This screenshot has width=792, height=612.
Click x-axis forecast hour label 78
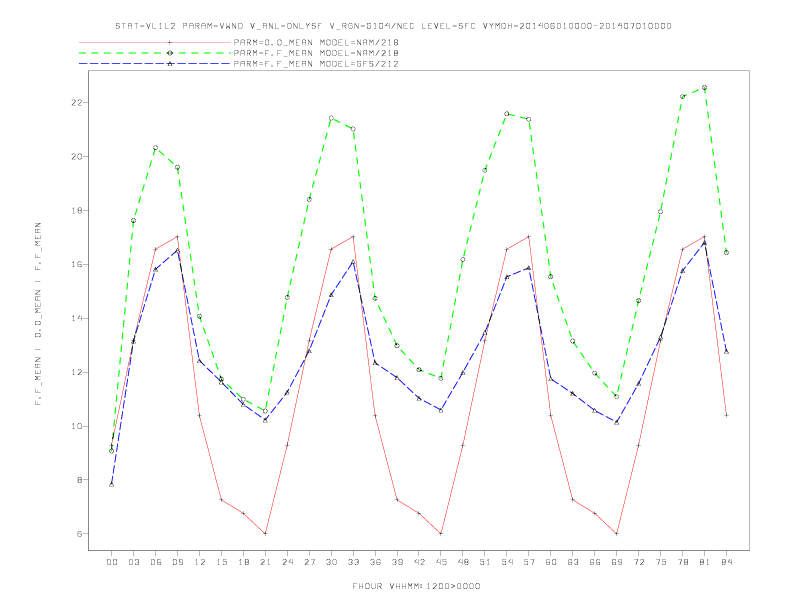(682, 562)
